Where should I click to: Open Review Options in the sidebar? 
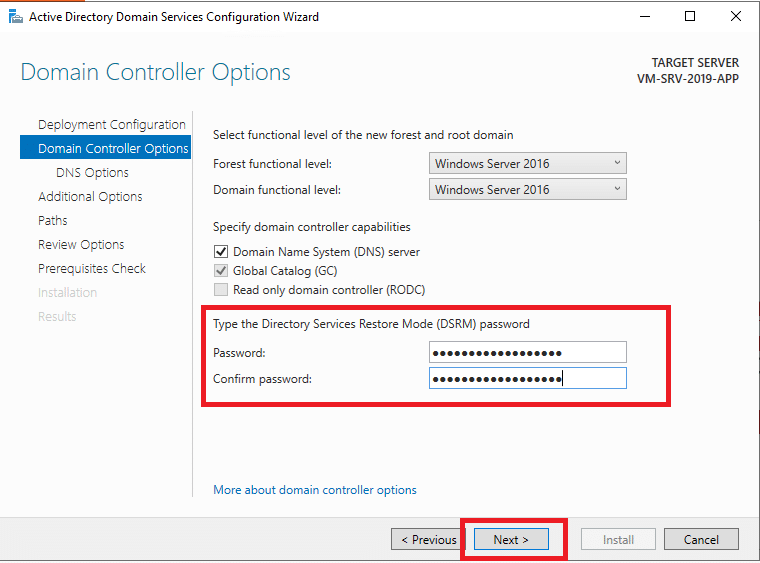pyautogui.click(x=81, y=244)
